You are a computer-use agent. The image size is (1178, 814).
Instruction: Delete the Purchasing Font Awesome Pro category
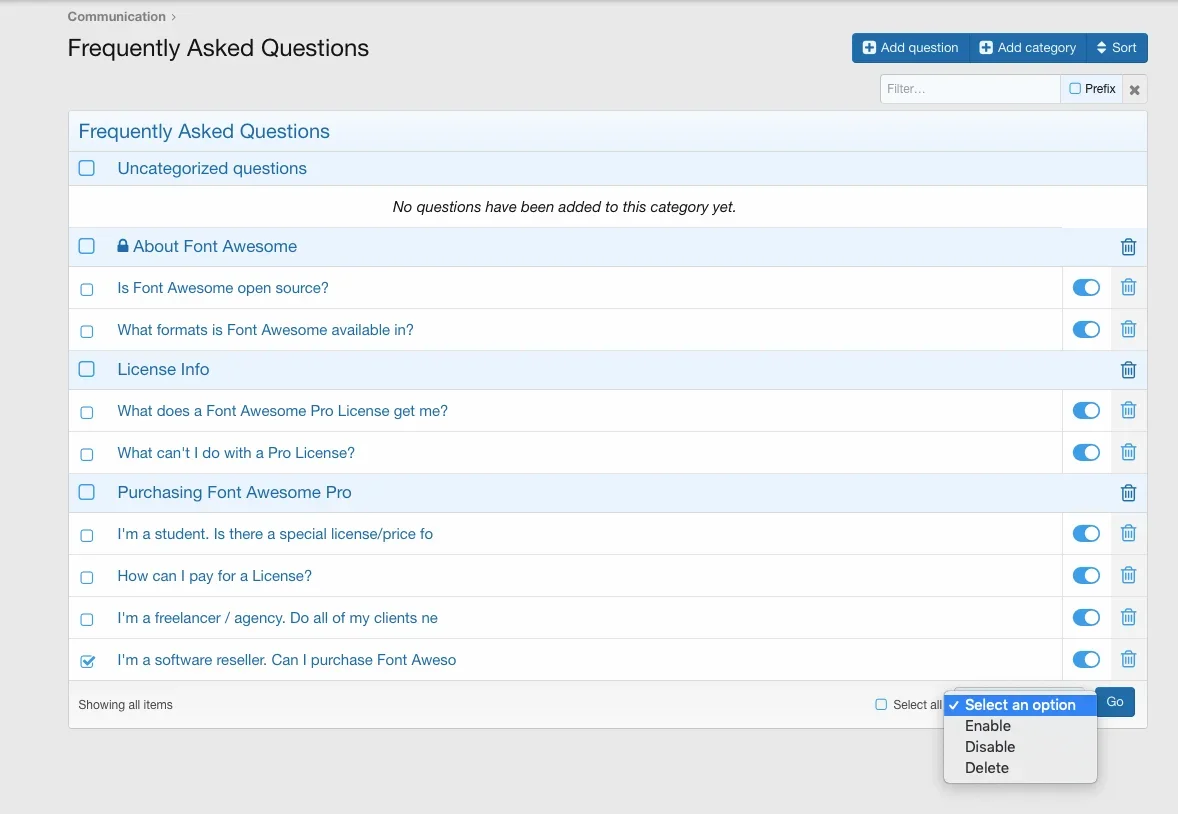coord(1128,493)
